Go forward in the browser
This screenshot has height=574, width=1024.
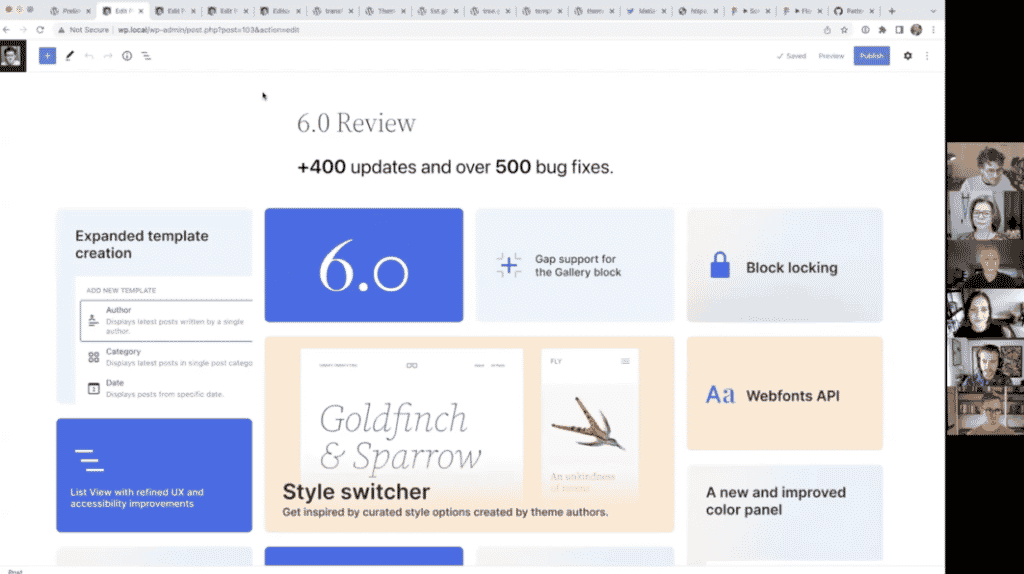[x=23, y=30]
